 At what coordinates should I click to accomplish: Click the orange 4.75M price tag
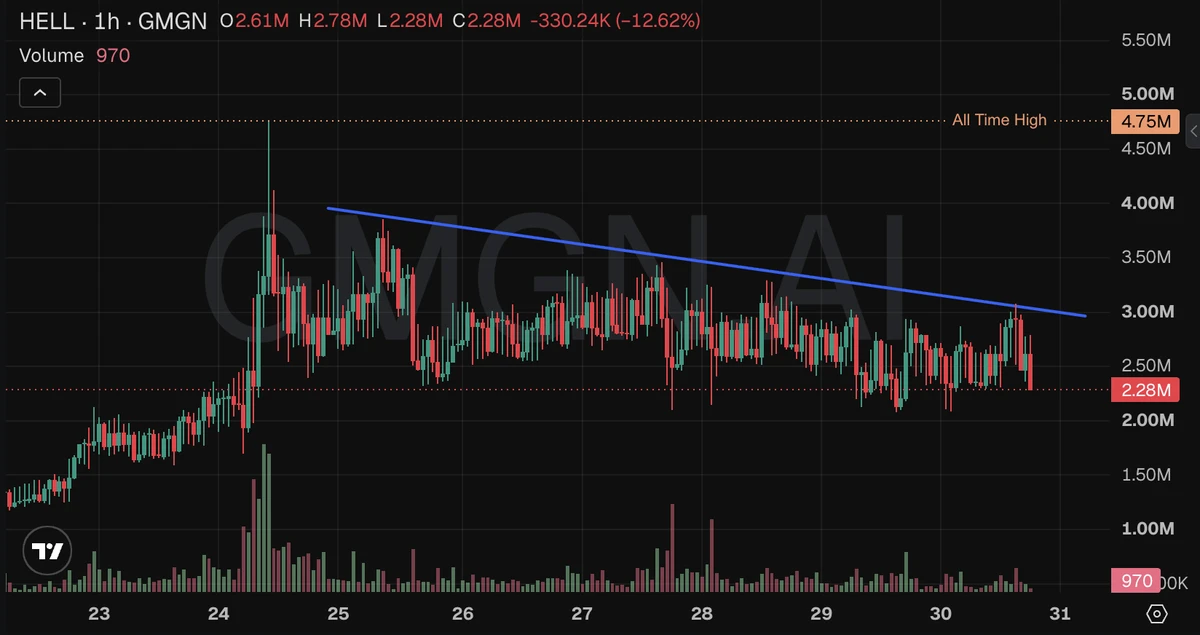click(x=1145, y=122)
